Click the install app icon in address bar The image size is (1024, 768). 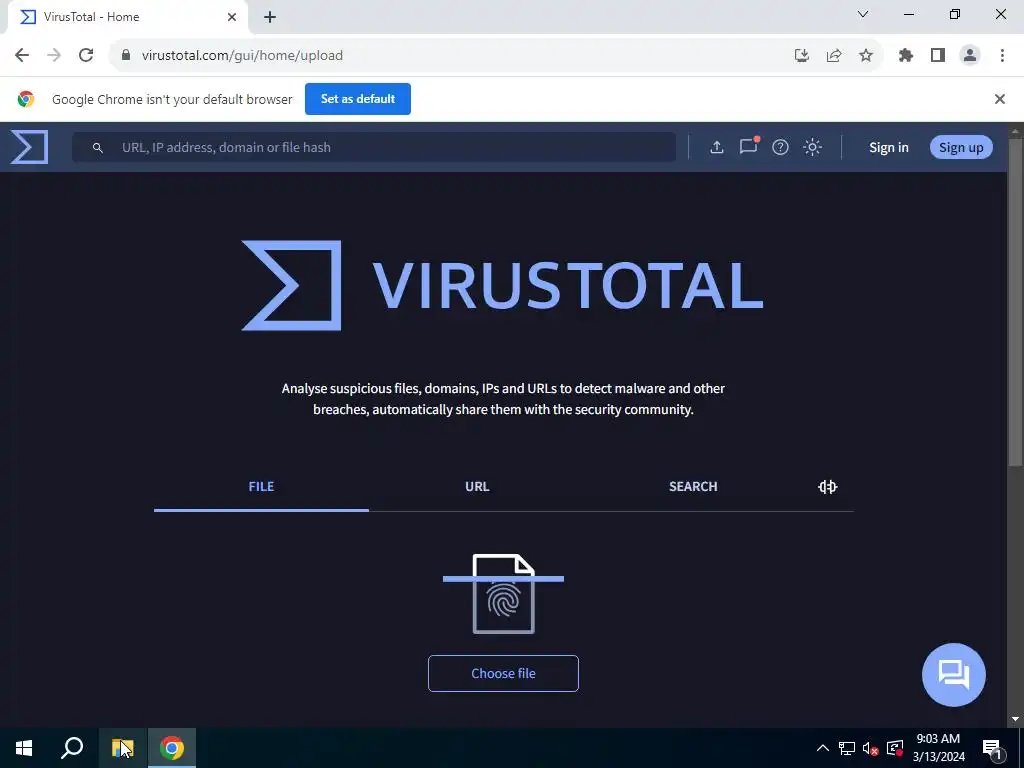click(x=802, y=56)
